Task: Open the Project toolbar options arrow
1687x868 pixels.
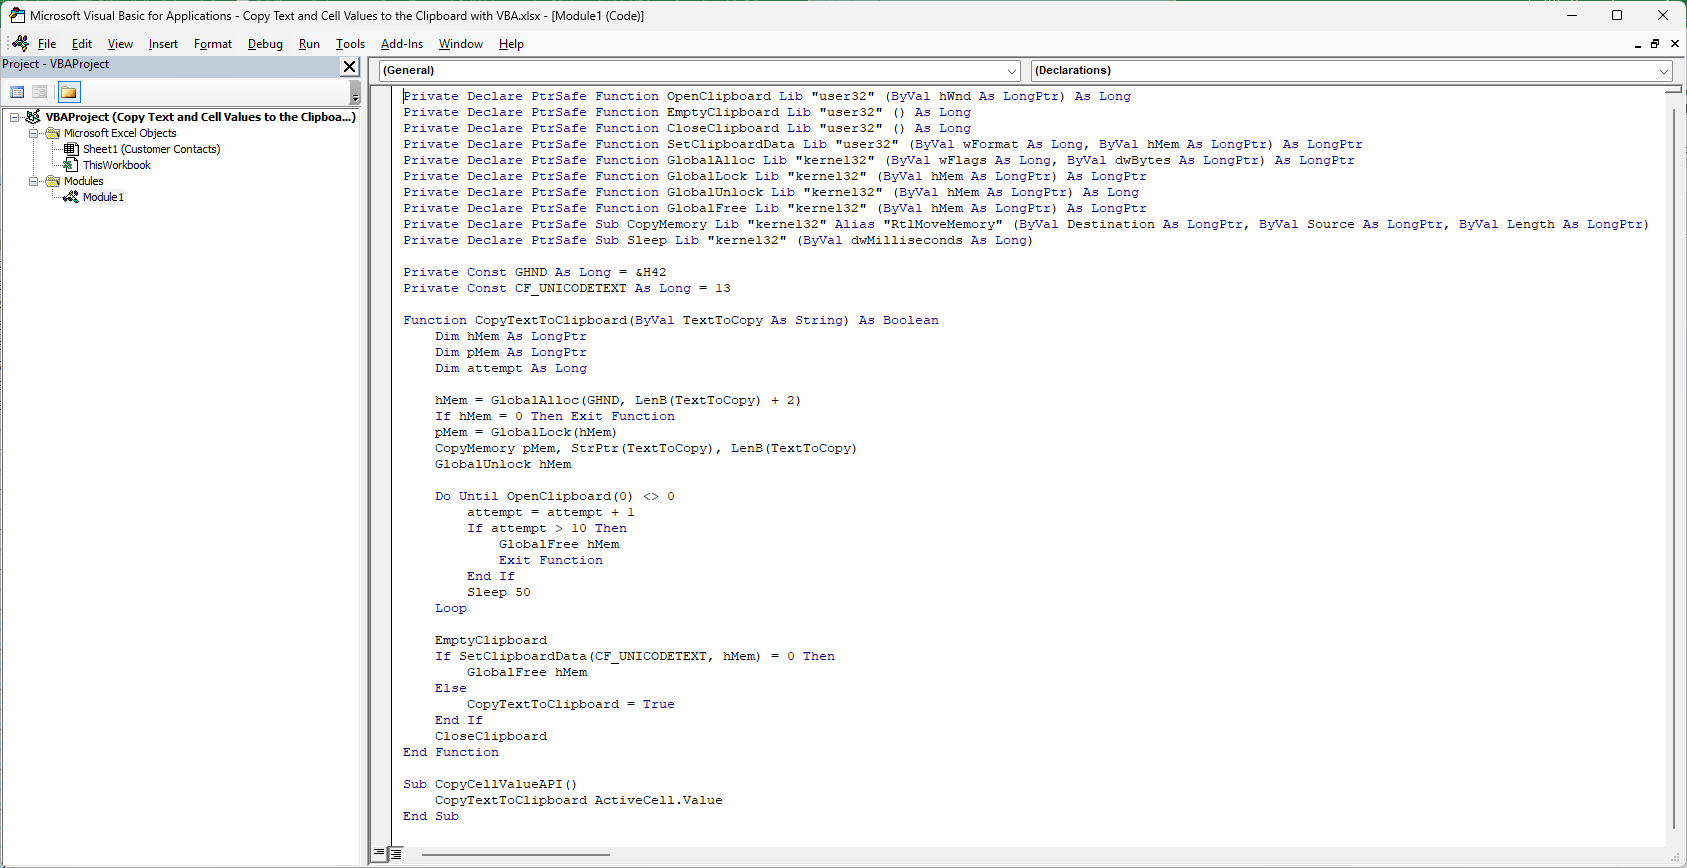Action: (x=355, y=93)
